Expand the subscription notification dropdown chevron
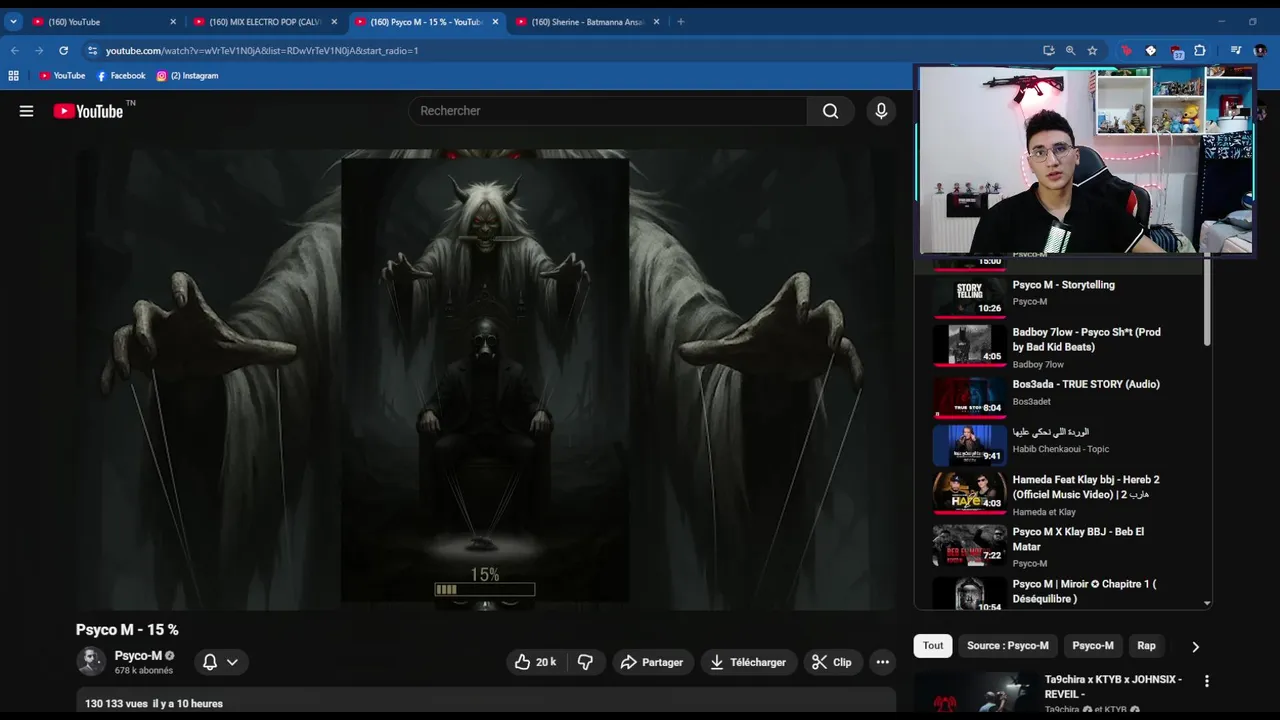Viewport: 1280px width, 720px height. [x=232, y=662]
